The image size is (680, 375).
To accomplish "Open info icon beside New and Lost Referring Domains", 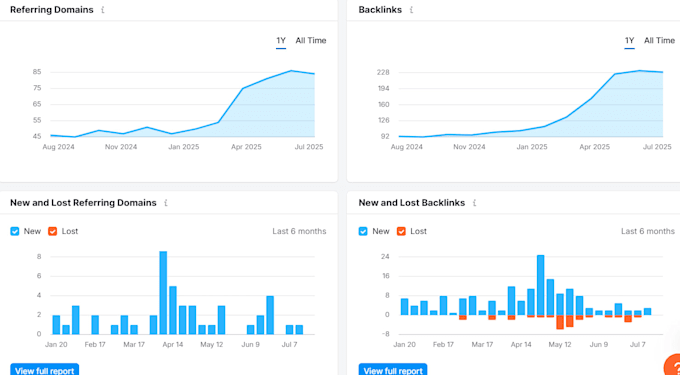I will tap(166, 203).
